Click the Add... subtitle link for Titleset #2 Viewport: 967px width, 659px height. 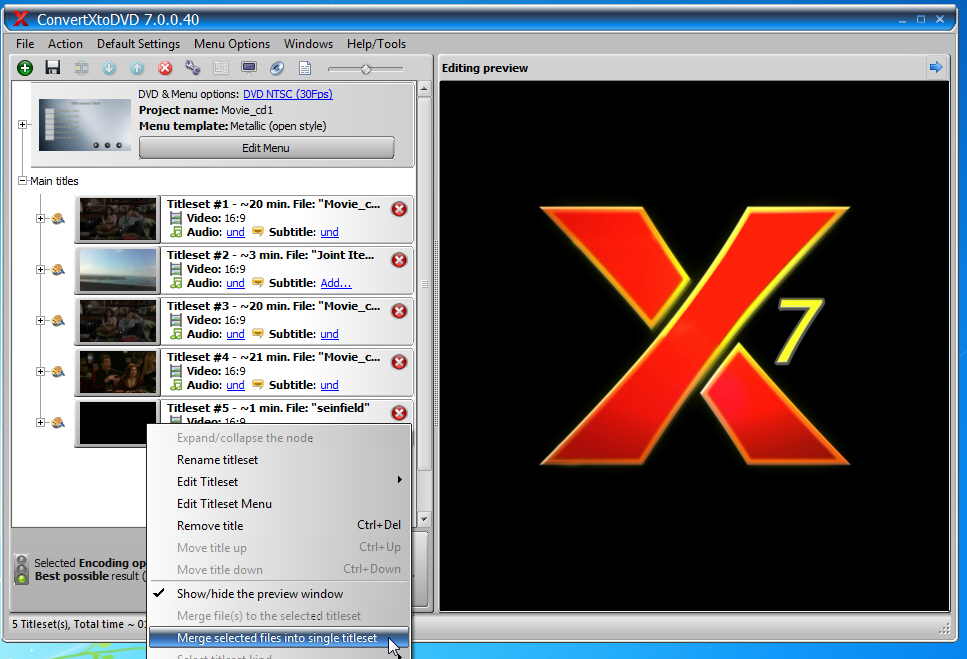(336, 283)
